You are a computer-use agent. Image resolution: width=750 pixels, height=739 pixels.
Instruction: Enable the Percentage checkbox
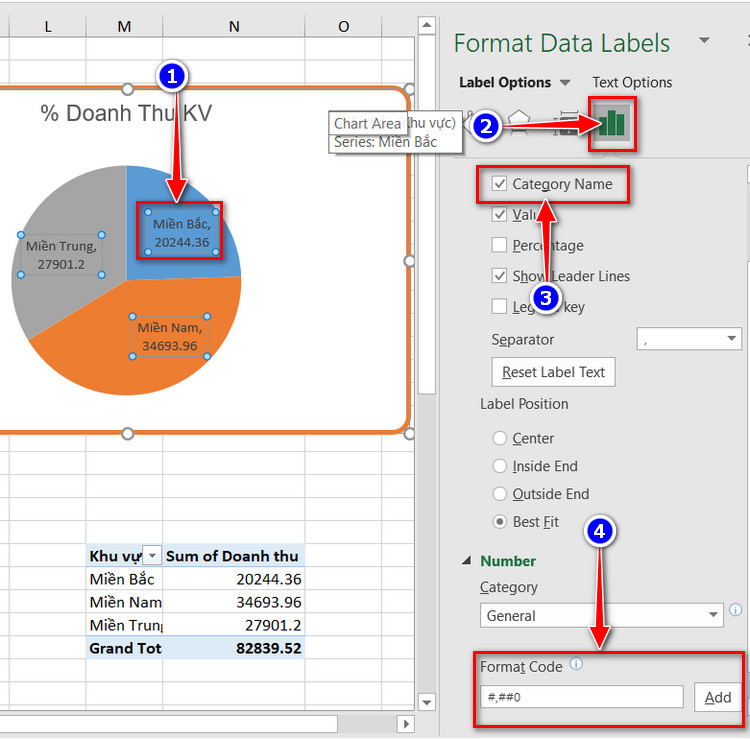pos(499,245)
